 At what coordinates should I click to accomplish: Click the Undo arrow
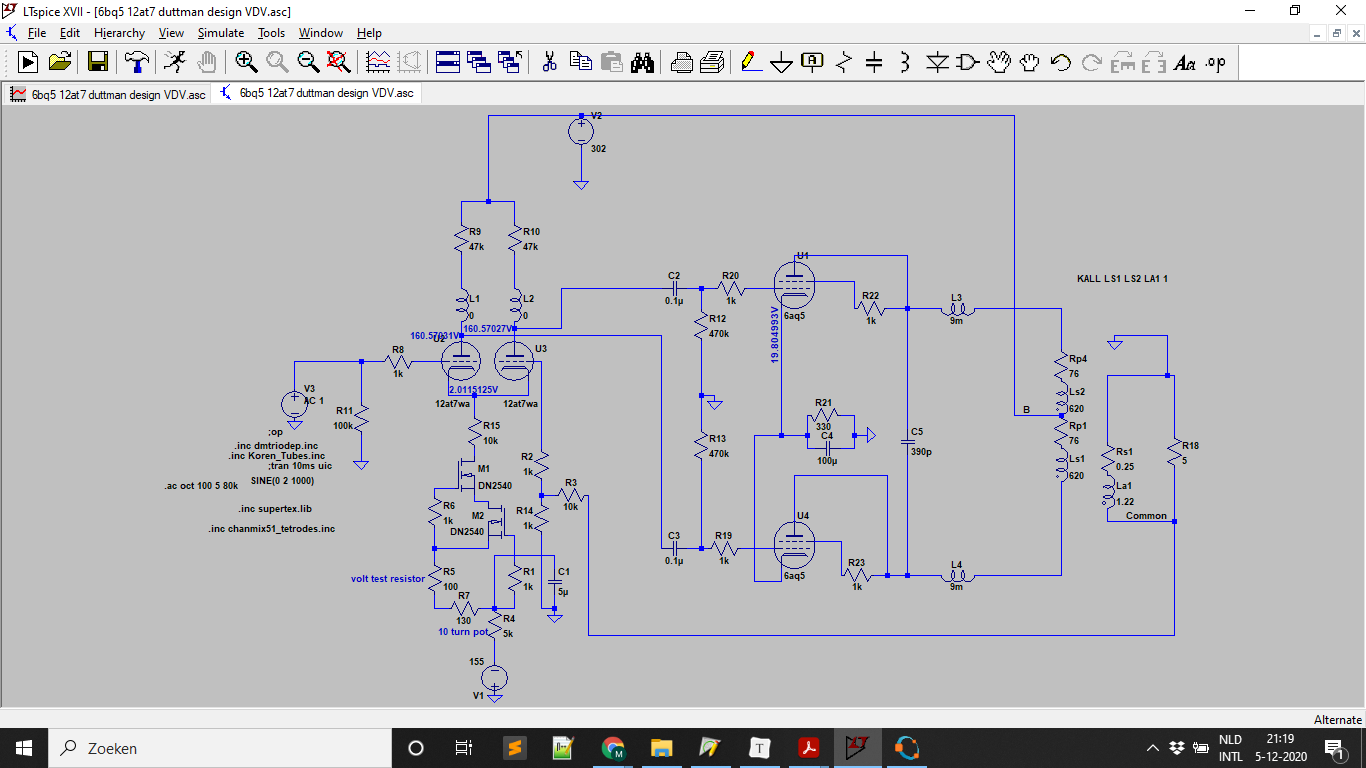pos(1060,62)
